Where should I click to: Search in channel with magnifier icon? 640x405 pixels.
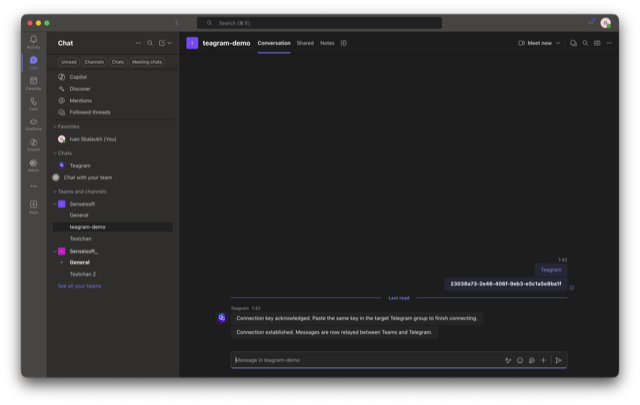pos(585,43)
